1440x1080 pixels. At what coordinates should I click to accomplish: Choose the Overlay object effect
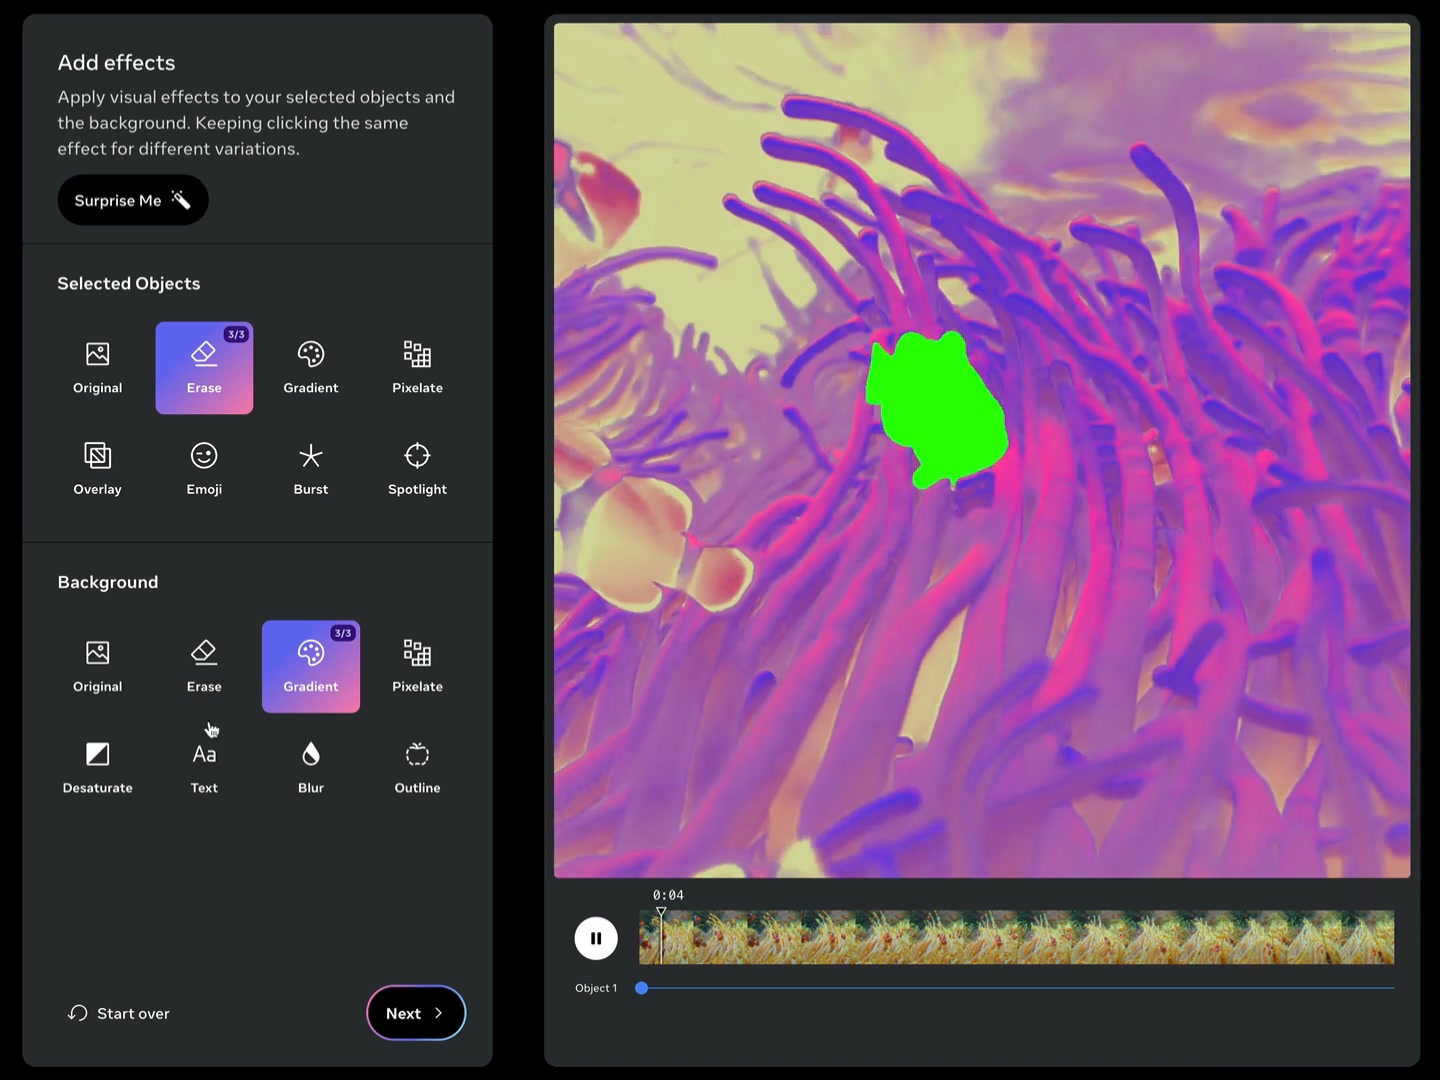[x=98, y=469]
